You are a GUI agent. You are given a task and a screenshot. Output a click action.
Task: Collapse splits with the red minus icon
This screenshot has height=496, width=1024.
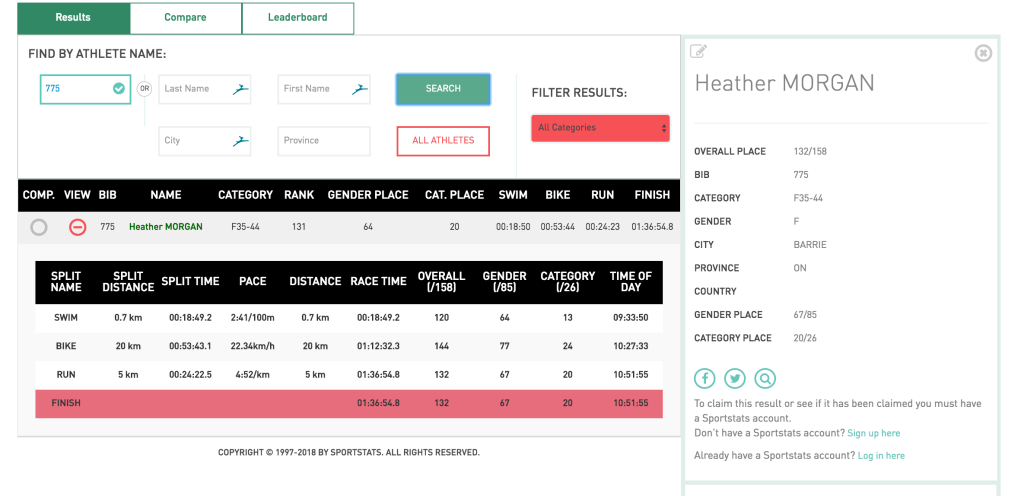pos(77,227)
